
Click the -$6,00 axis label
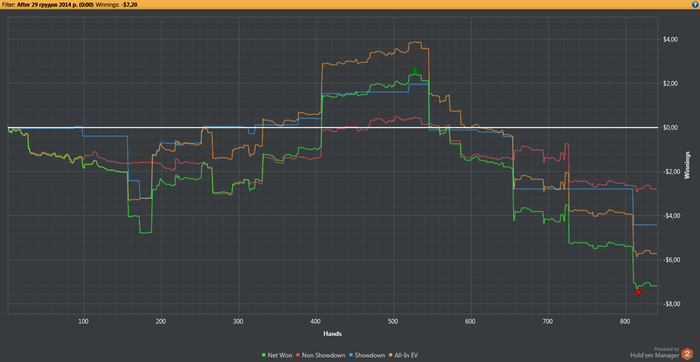tap(671, 260)
